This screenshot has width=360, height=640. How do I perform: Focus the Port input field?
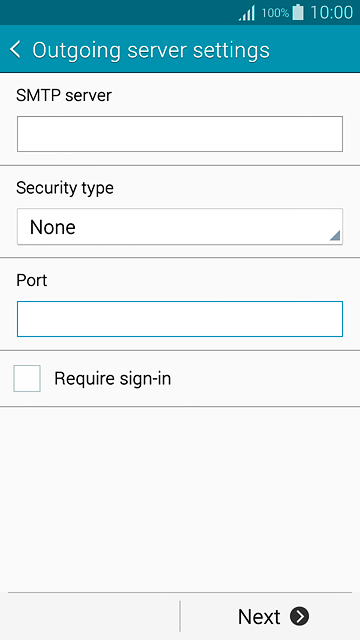click(180, 319)
